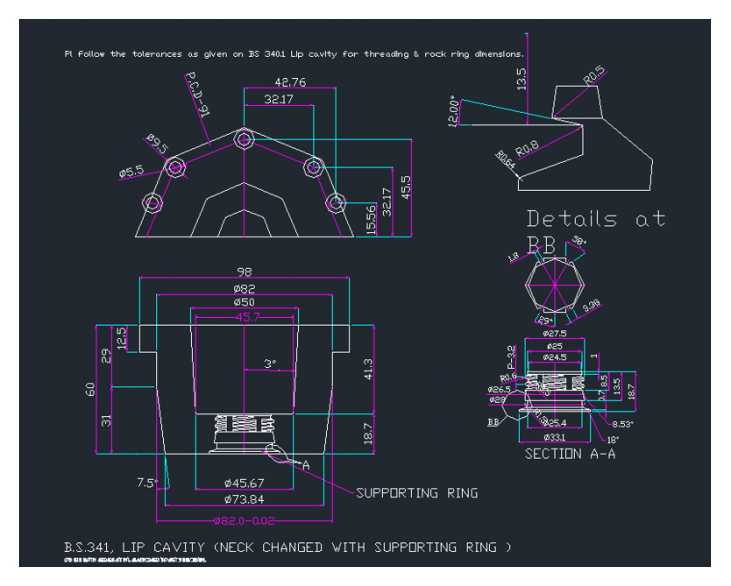The width and height of the screenshot is (731, 586).
Task: Select the 7.5° angle dimension
Action: pos(147,483)
